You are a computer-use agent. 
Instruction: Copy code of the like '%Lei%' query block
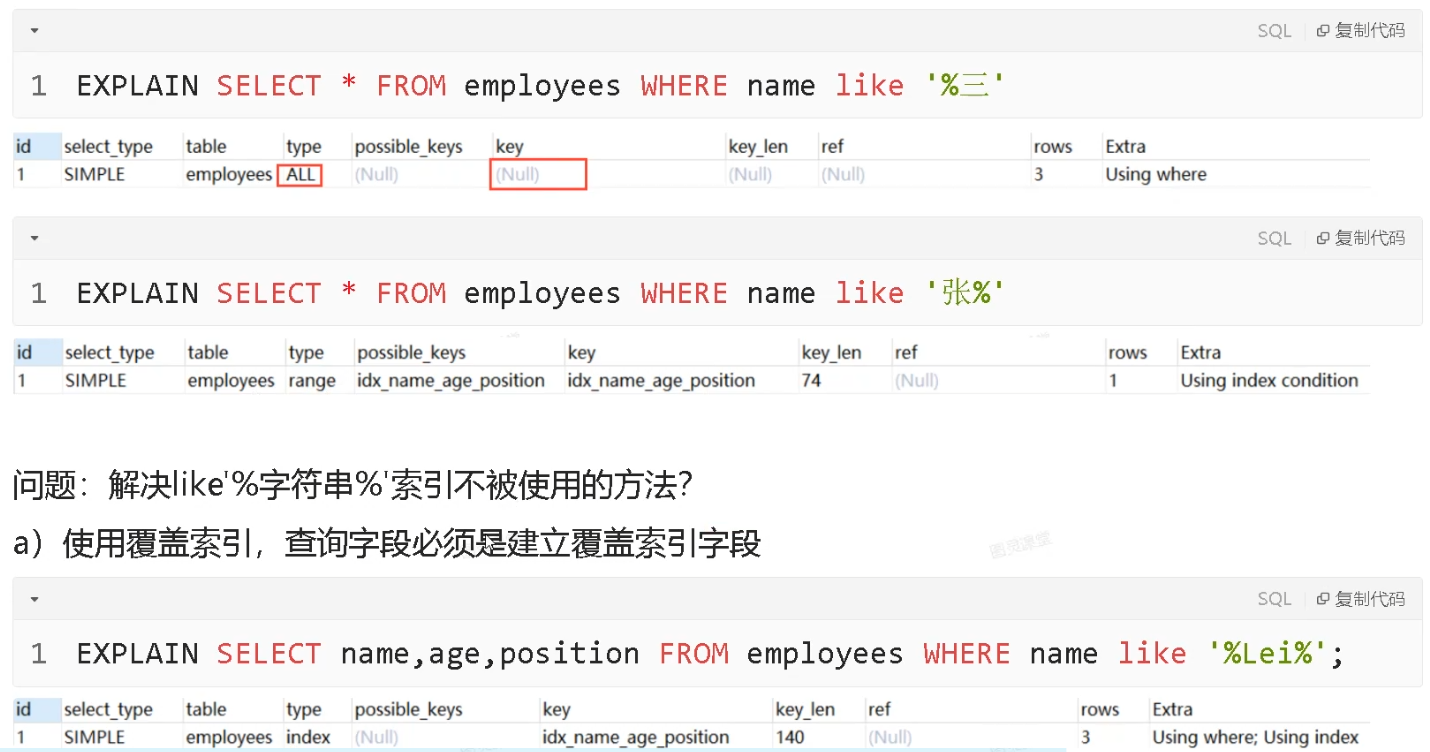click(x=1360, y=599)
